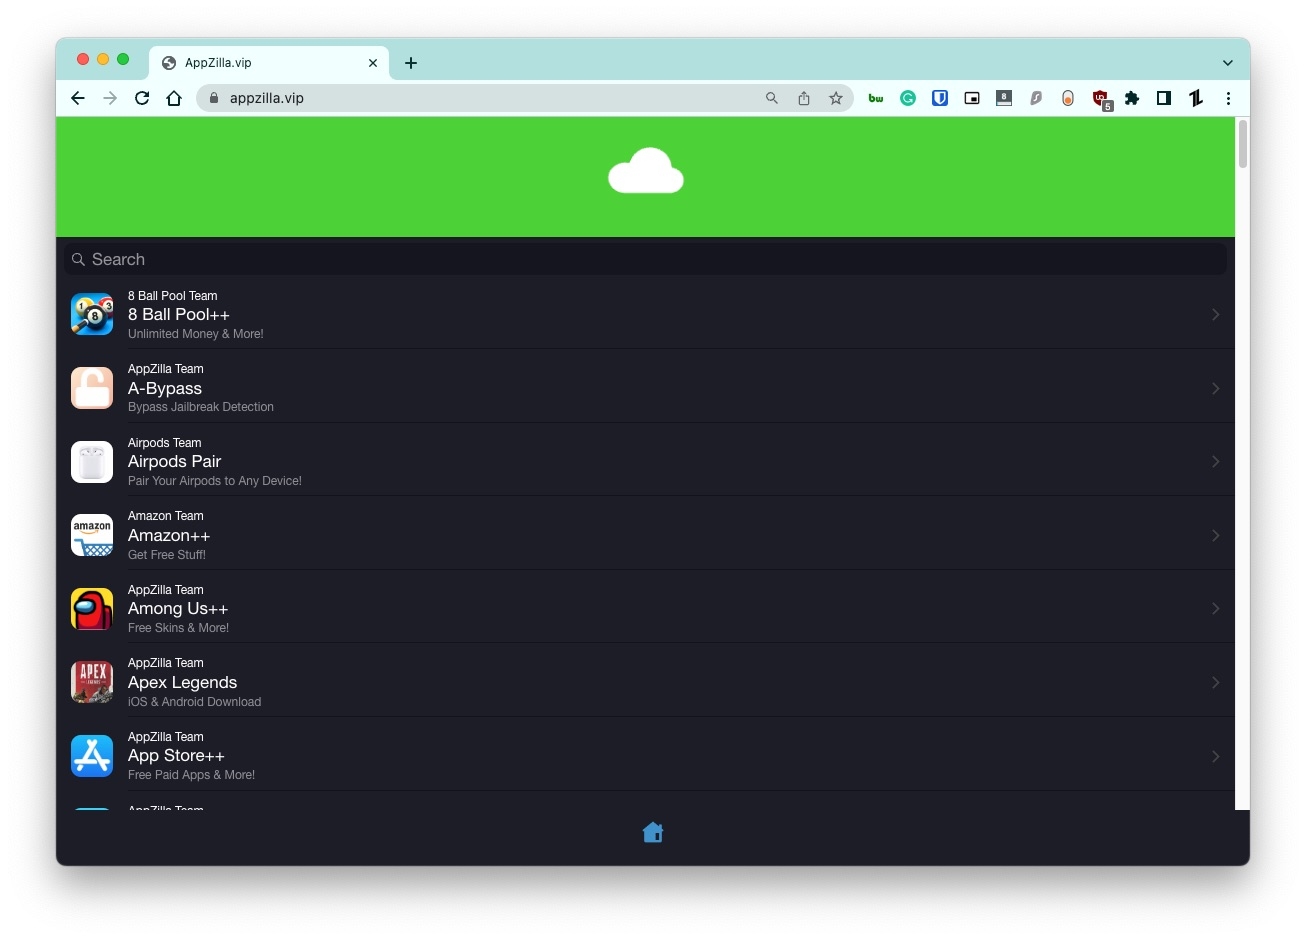The width and height of the screenshot is (1306, 940).
Task: Open the Chrome three-dot menu
Action: (1228, 98)
